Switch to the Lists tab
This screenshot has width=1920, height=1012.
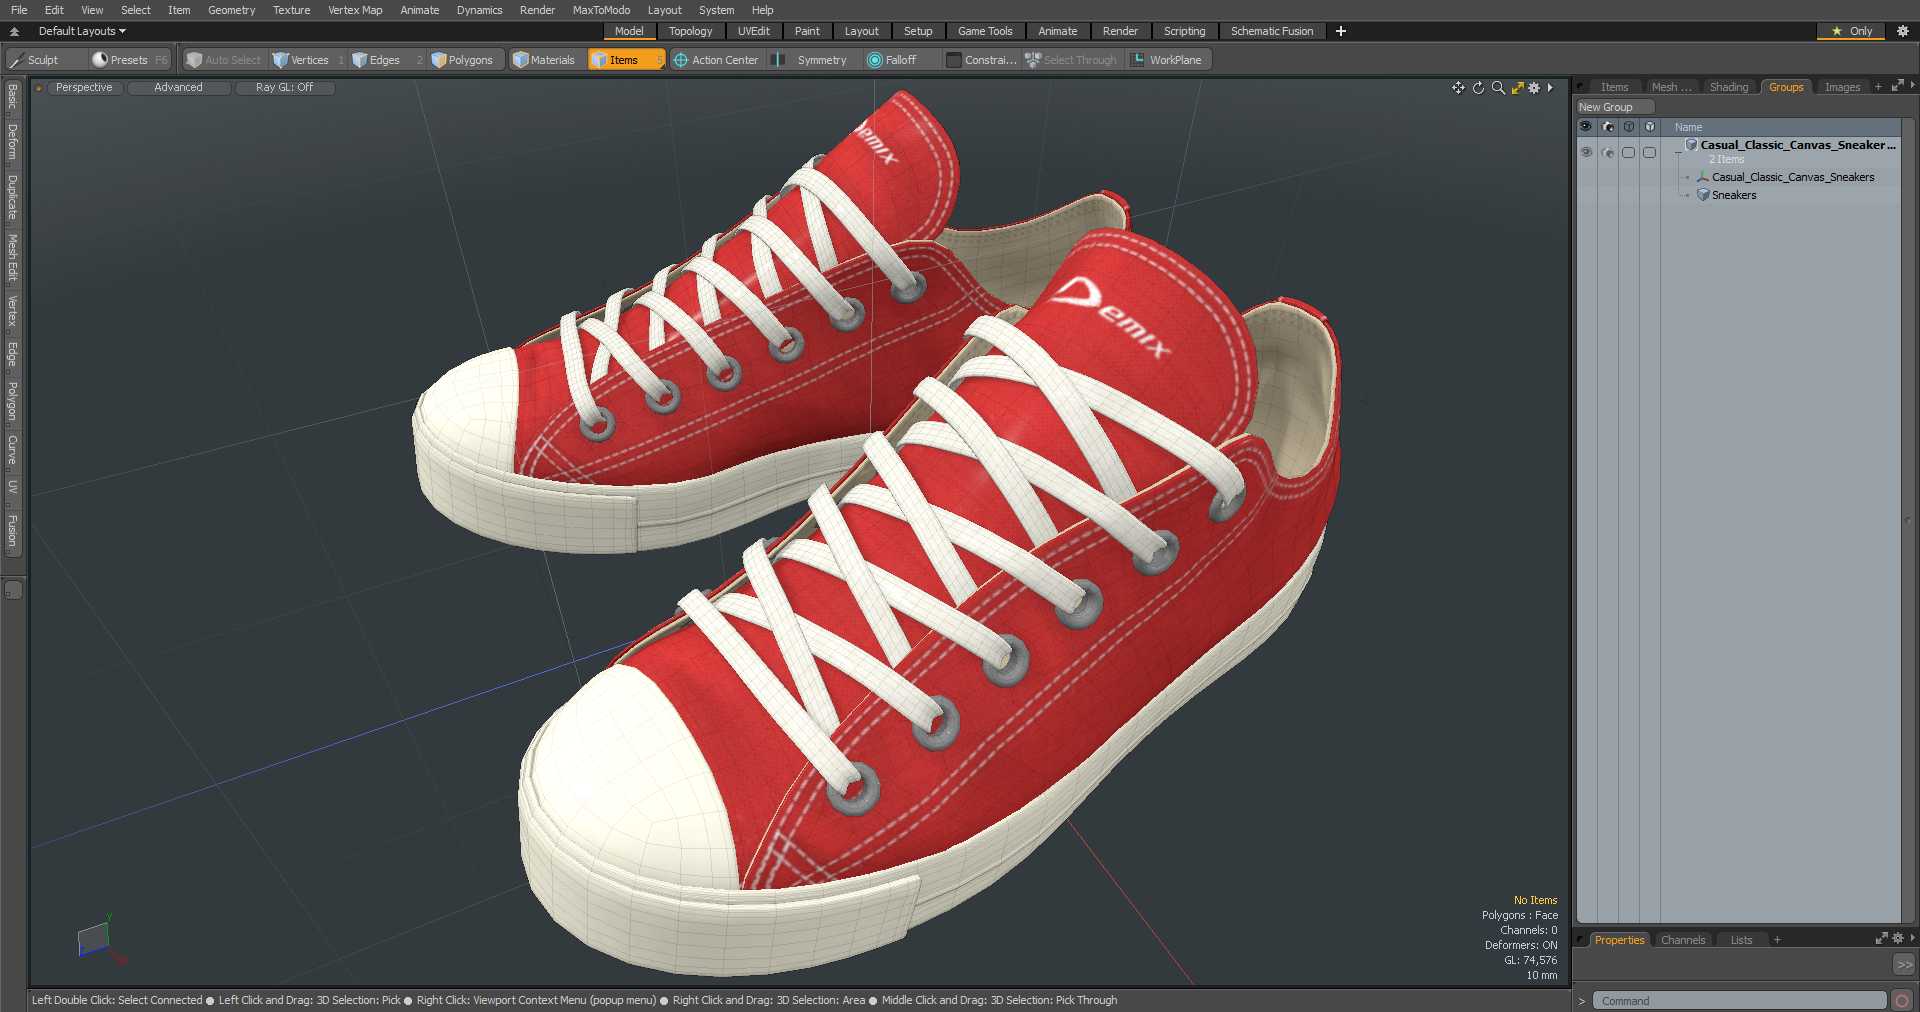pos(1741,940)
